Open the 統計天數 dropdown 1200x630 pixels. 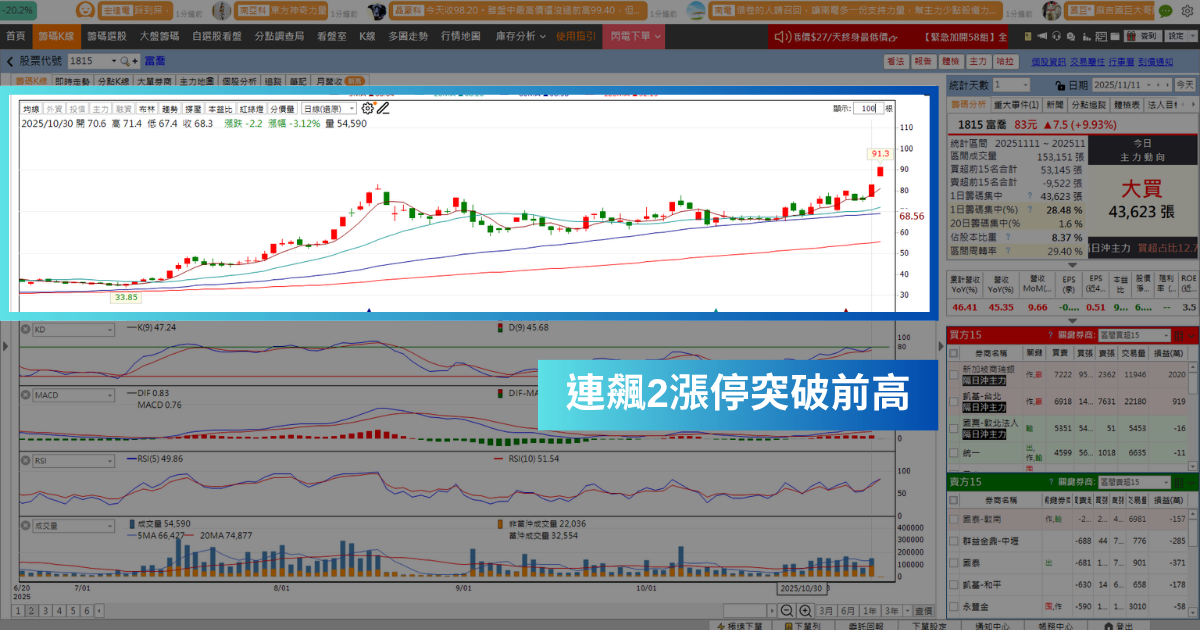(1011, 85)
